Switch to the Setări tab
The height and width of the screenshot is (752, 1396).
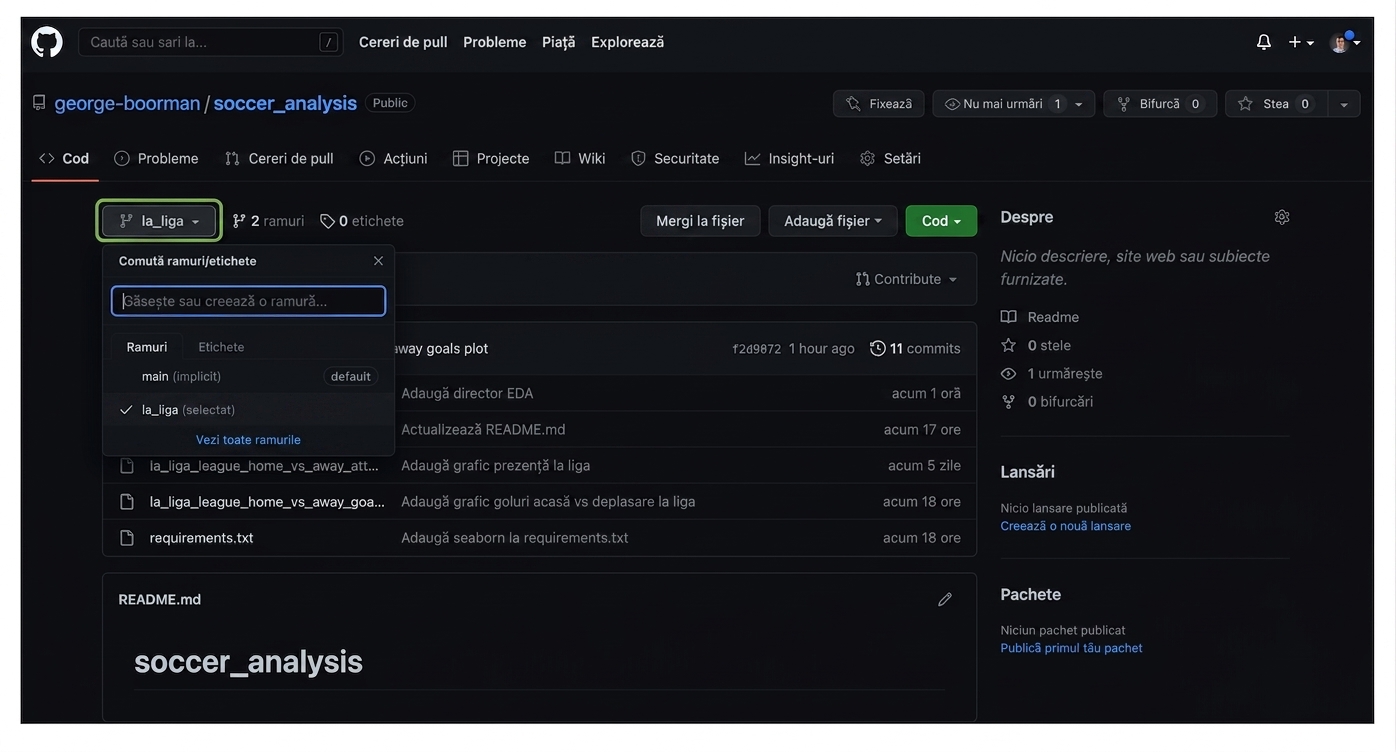890,158
